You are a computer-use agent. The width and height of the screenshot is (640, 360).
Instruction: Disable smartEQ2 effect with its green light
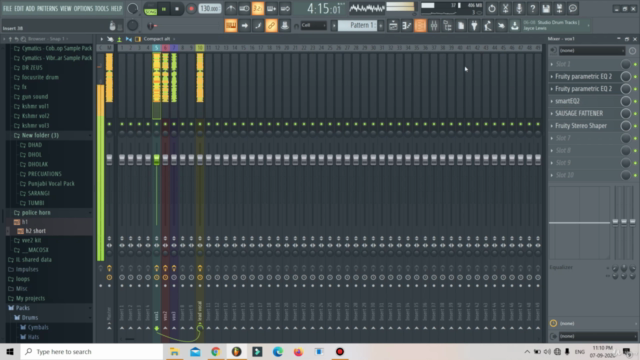click(x=635, y=102)
